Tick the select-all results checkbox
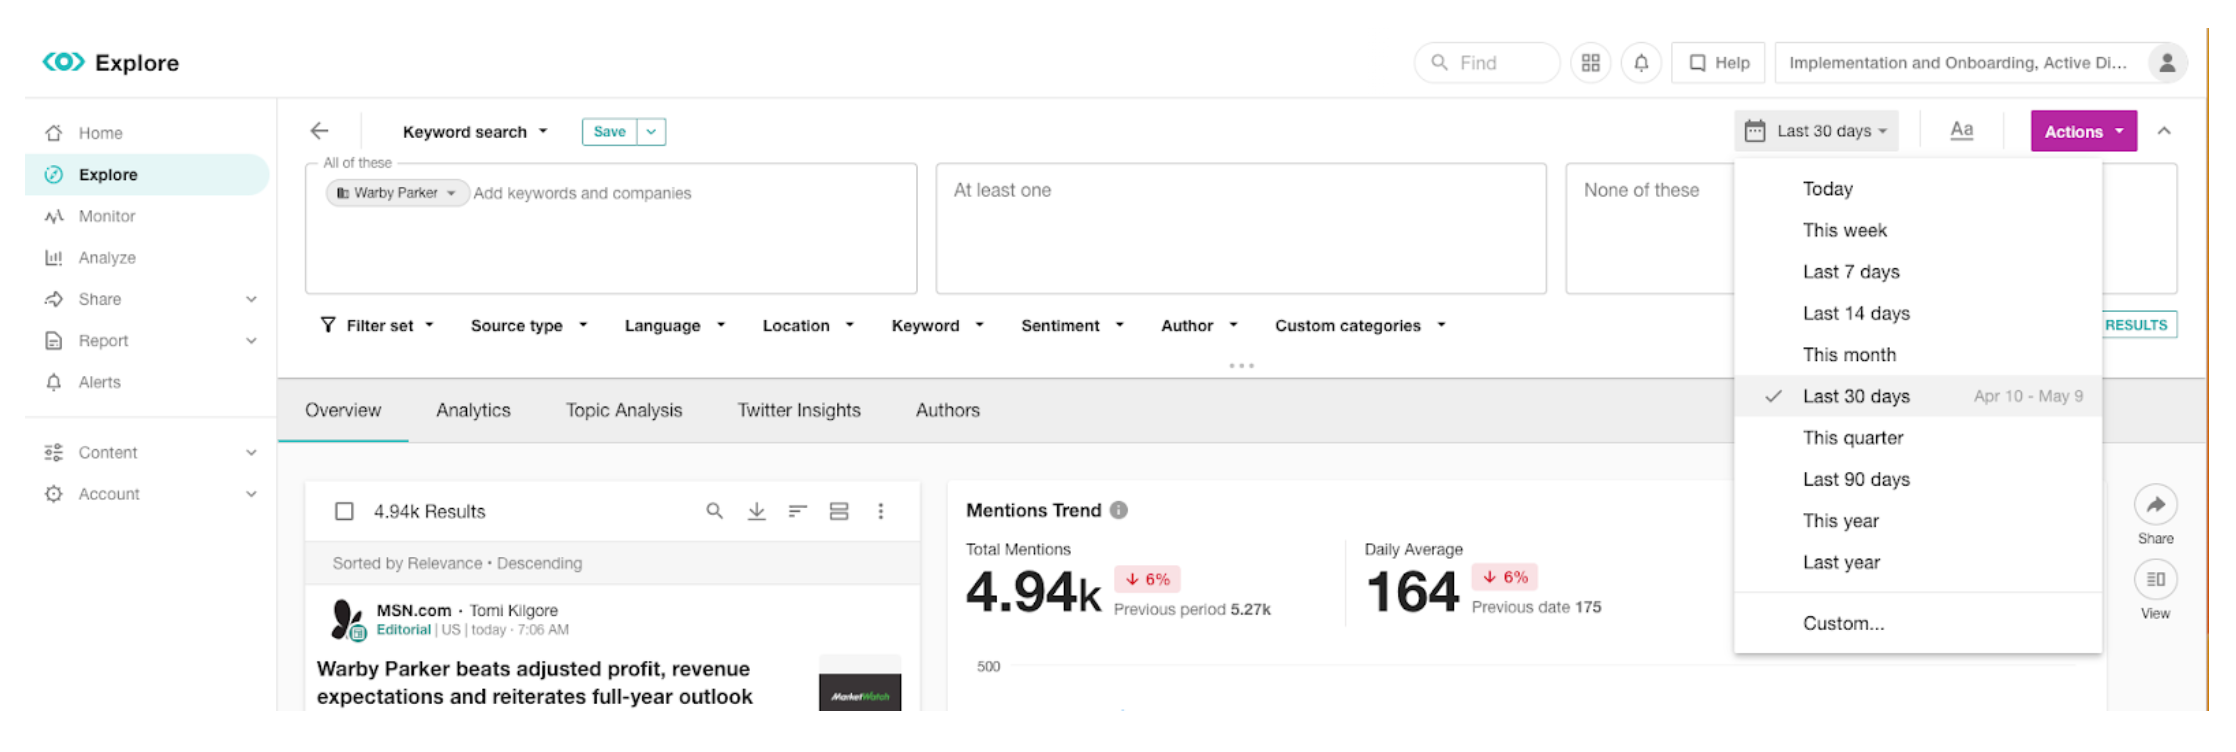This screenshot has width=2236, height=752. (344, 511)
